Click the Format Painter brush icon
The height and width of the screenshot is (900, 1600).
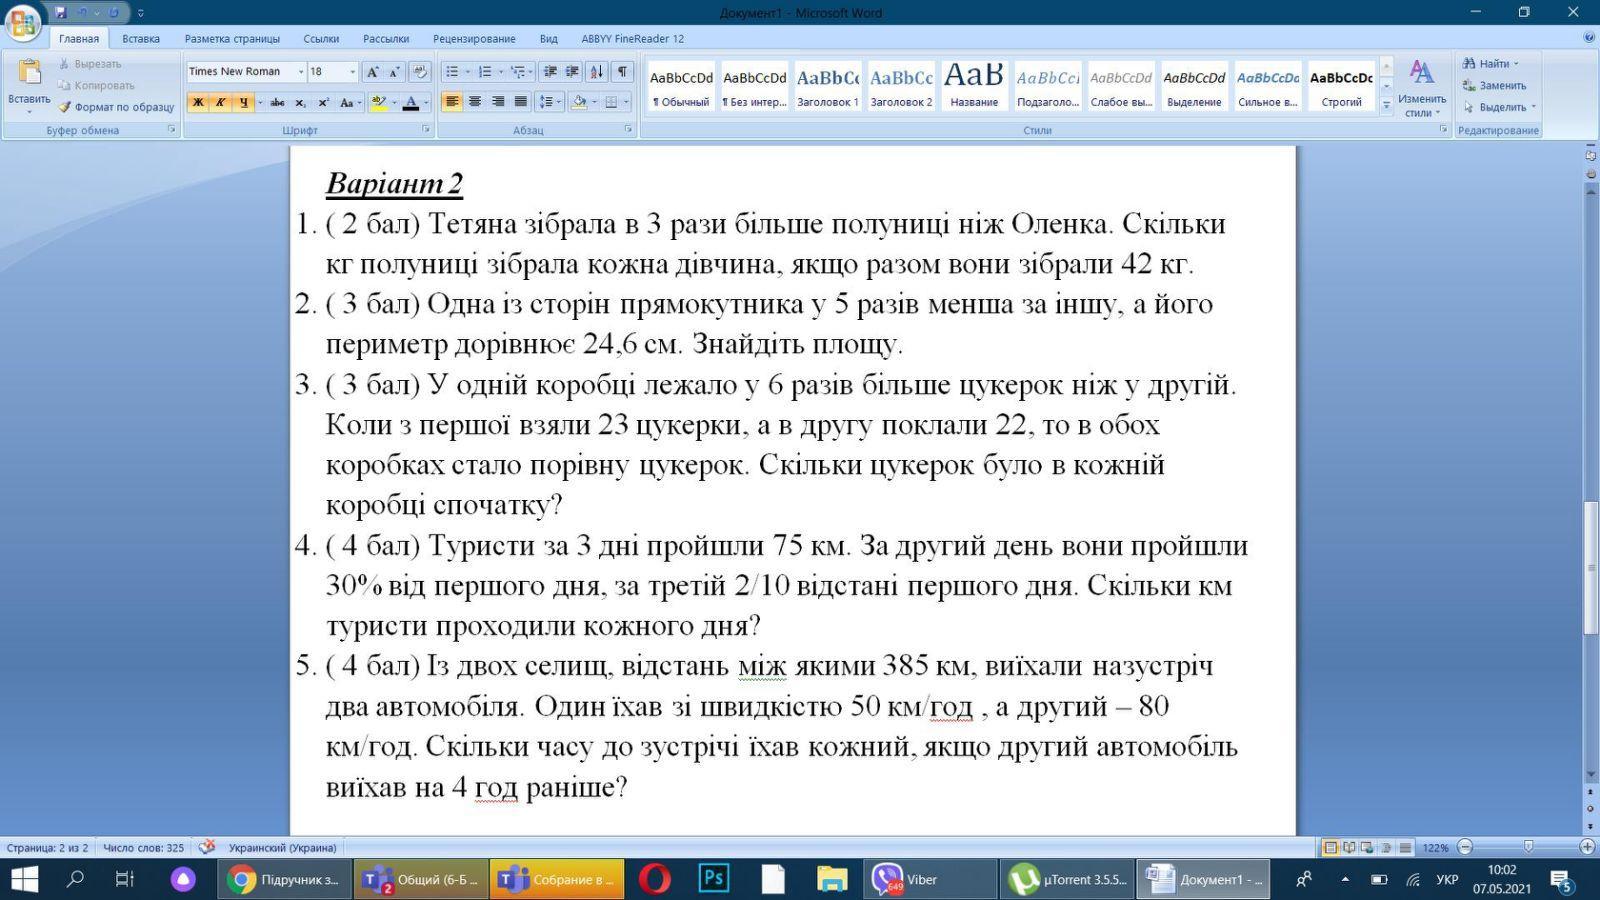(65, 107)
